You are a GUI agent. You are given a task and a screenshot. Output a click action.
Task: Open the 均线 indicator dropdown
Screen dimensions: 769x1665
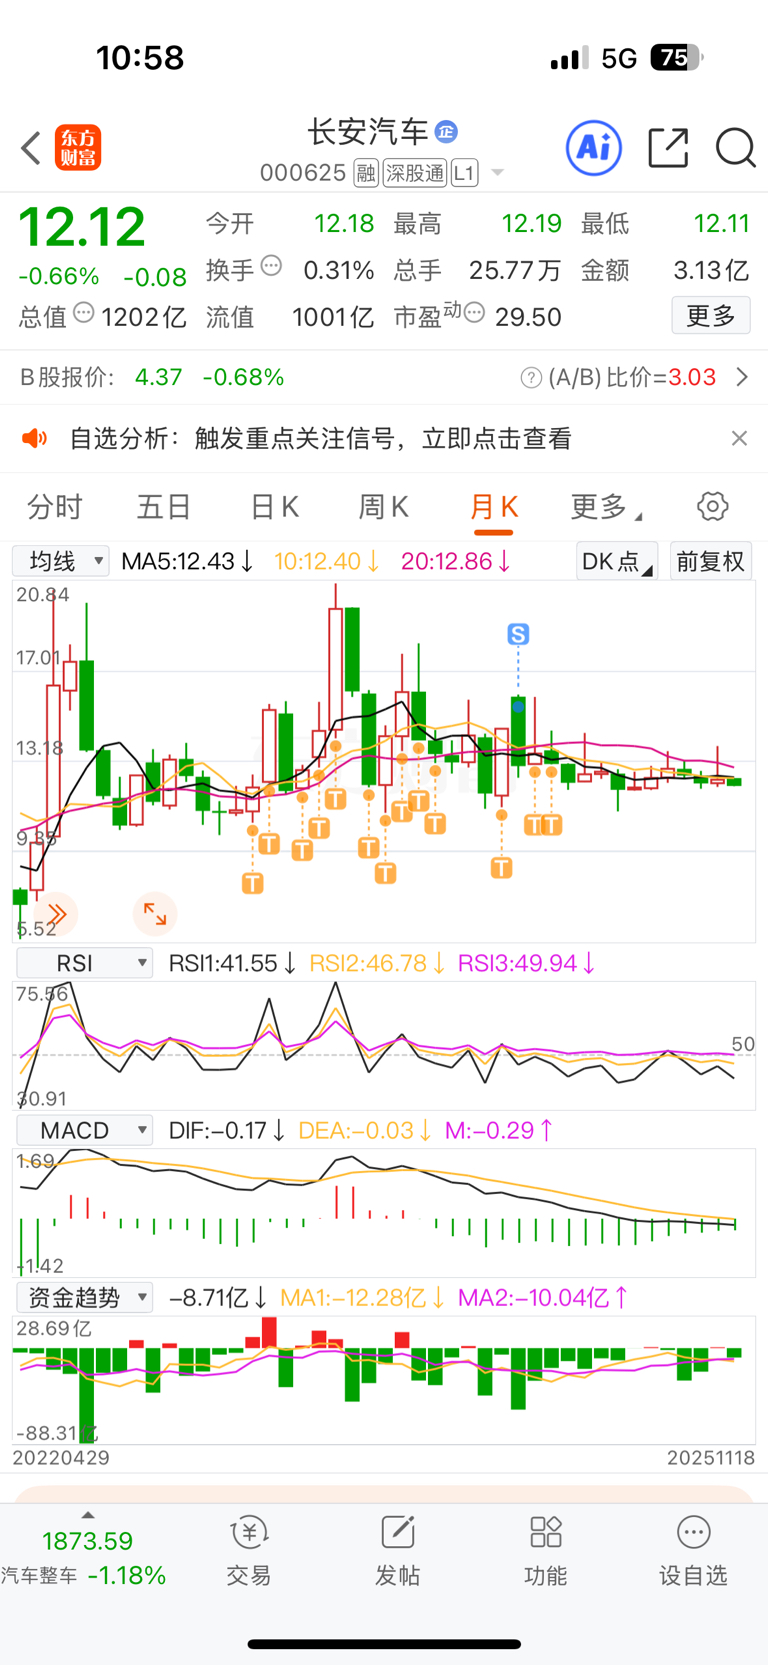click(60, 561)
